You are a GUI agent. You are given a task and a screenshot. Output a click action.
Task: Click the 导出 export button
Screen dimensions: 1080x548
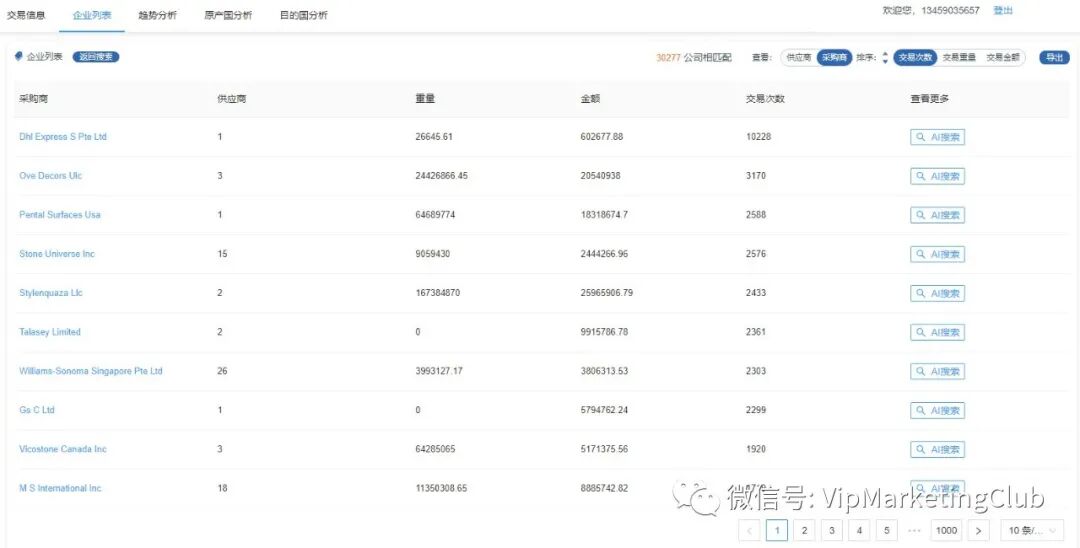[x=1054, y=58]
